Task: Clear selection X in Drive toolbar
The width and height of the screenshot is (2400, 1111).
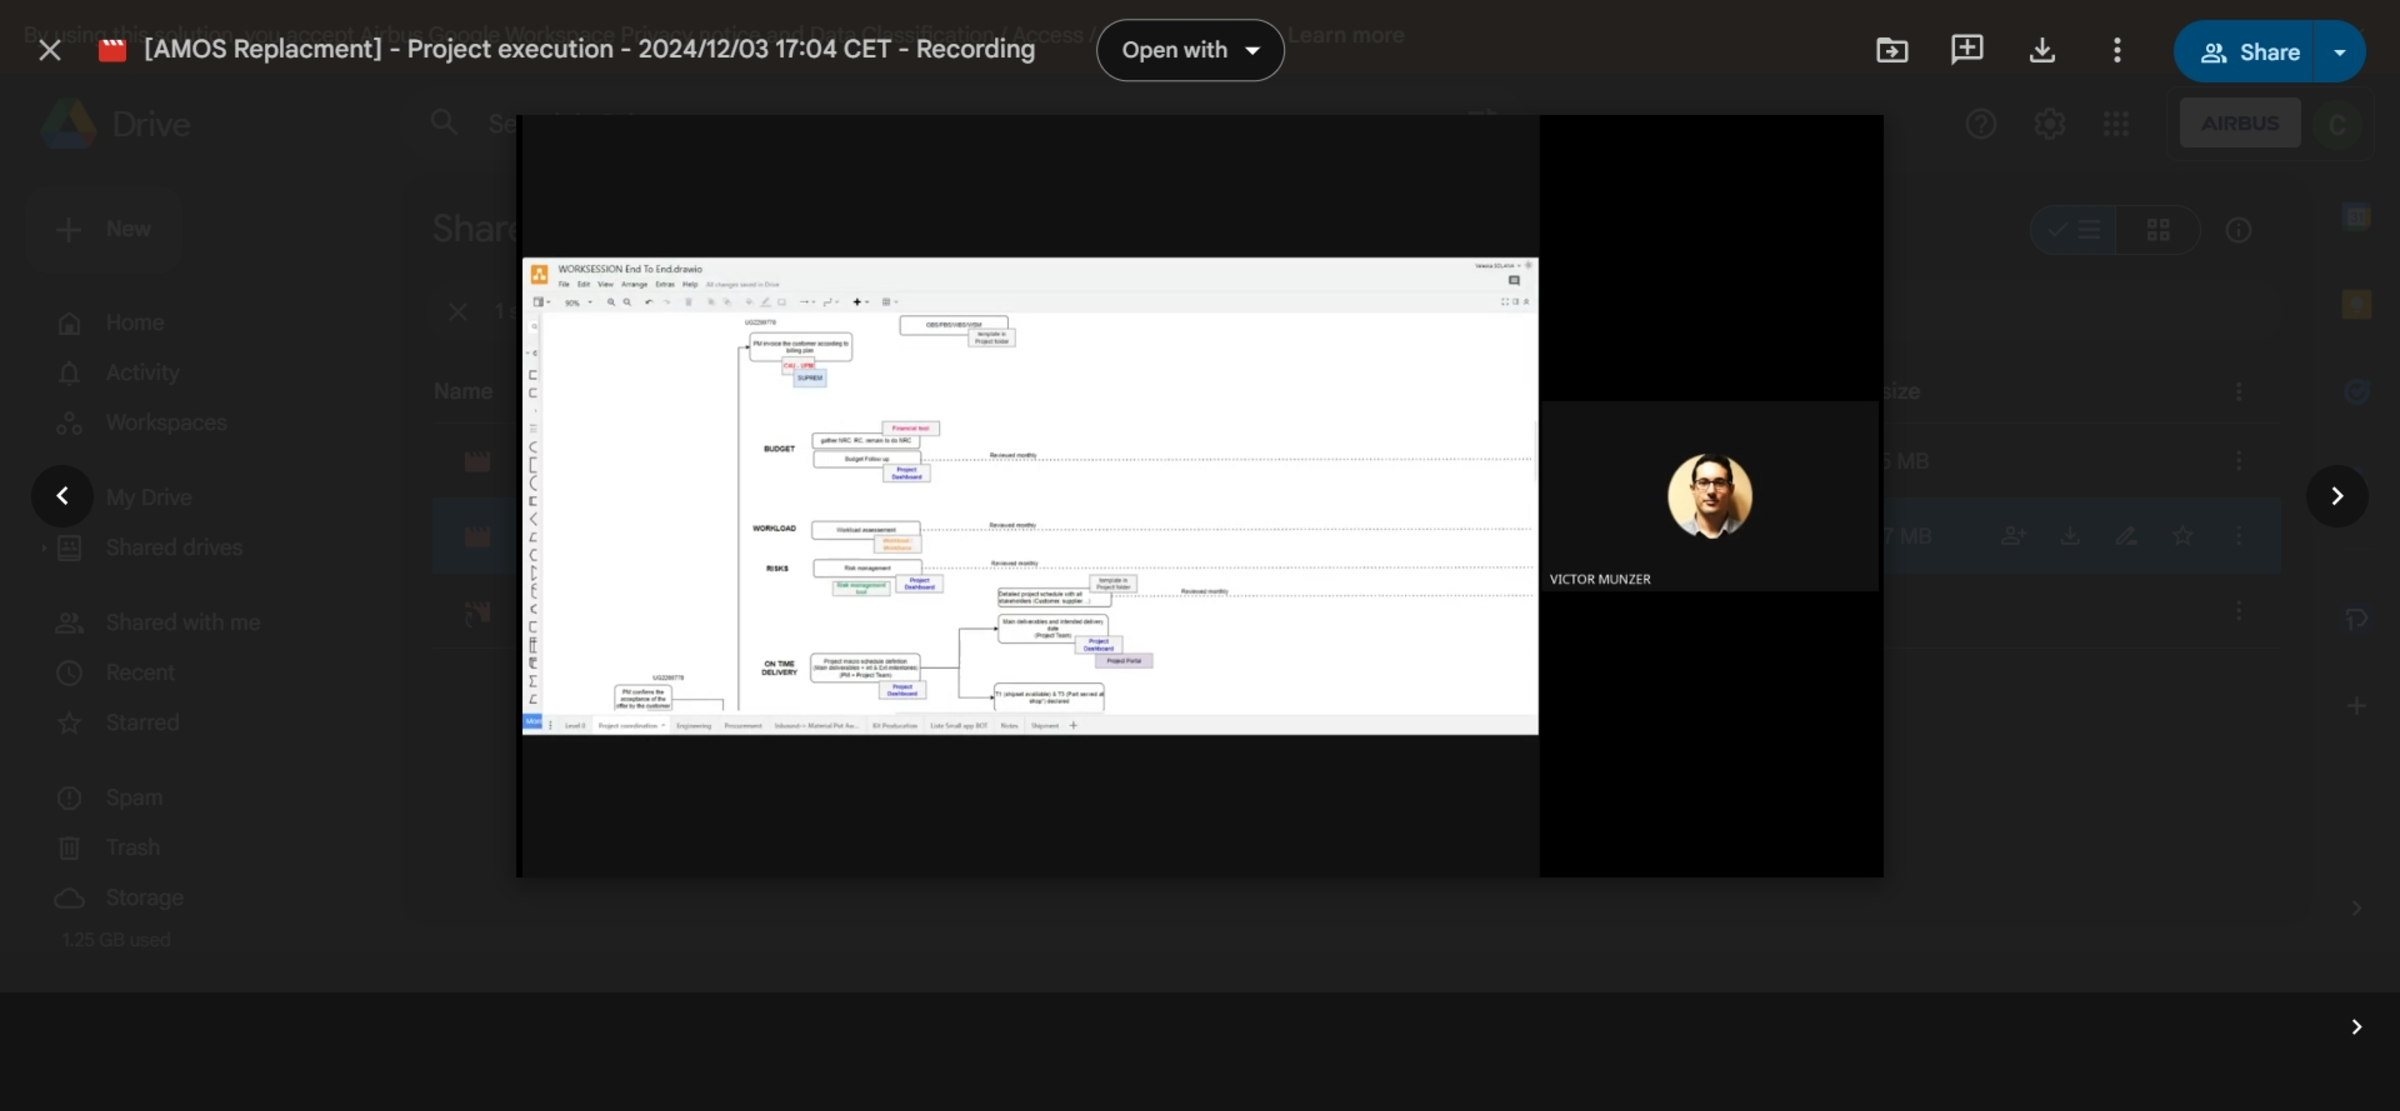Action: point(458,312)
